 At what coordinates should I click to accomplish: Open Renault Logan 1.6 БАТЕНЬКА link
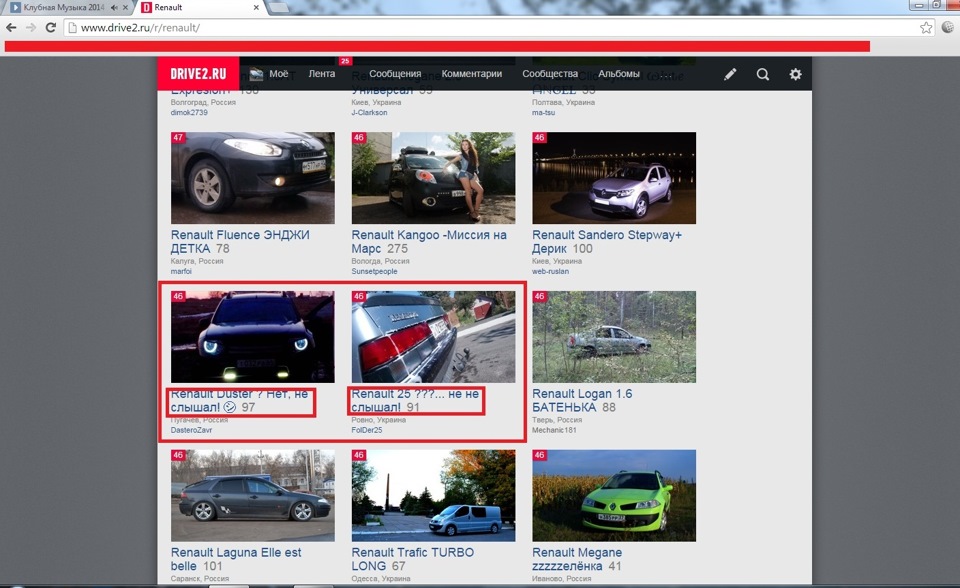click(582, 401)
